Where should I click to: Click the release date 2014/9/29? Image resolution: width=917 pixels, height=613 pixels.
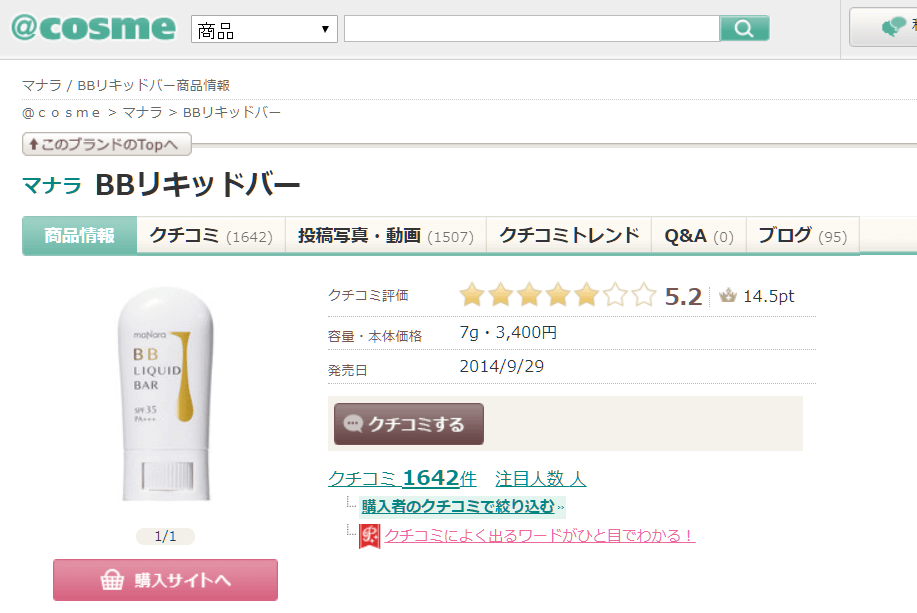[x=502, y=366]
